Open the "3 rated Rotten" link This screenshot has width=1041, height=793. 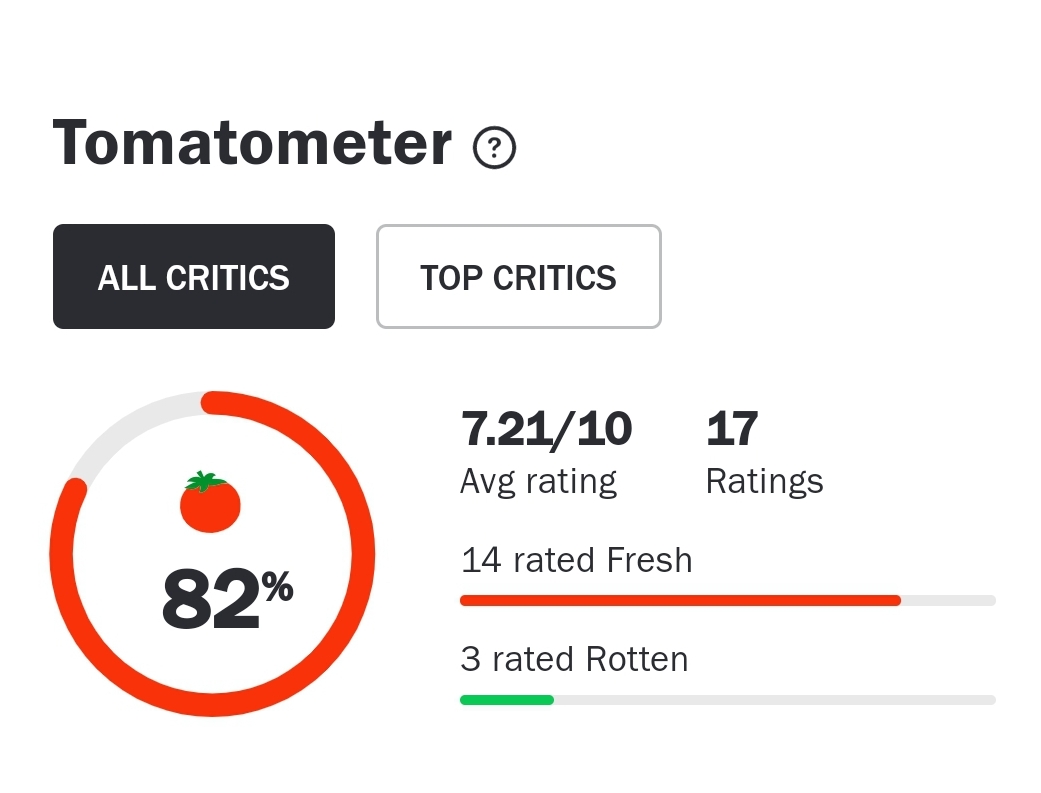click(x=574, y=659)
